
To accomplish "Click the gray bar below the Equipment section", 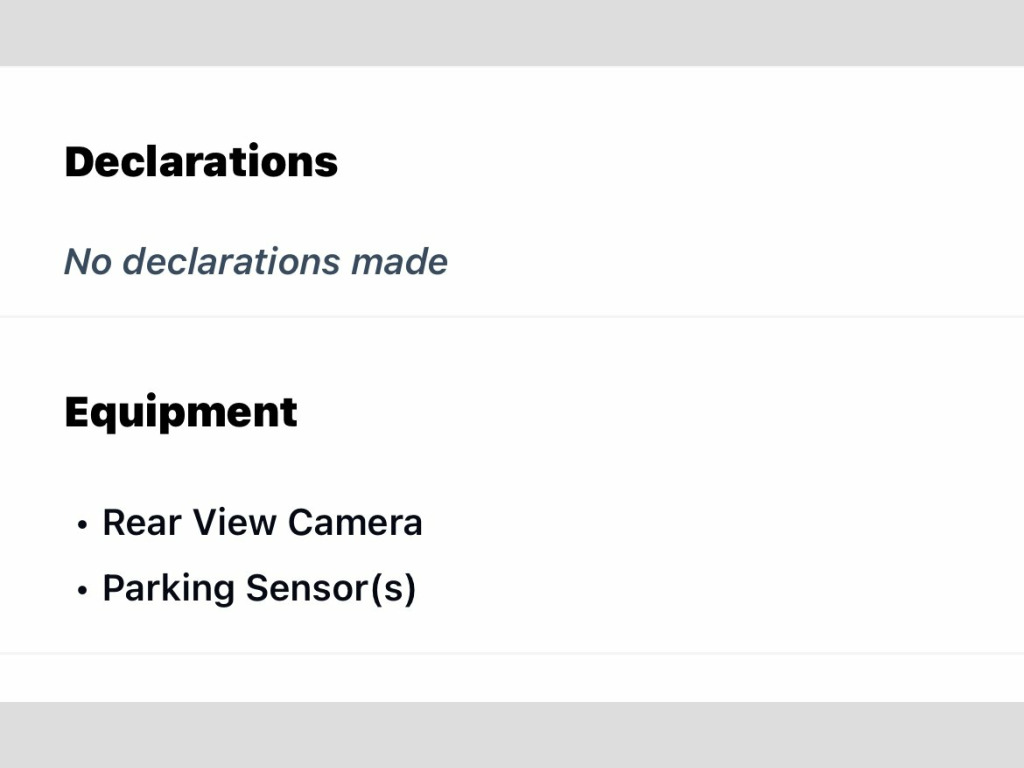I will click(x=512, y=735).
